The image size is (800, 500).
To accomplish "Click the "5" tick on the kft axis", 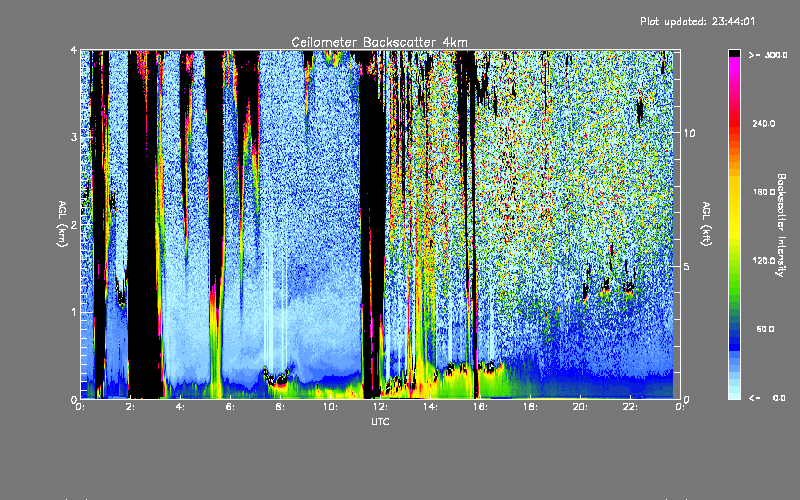I will [x=687, y=266].
